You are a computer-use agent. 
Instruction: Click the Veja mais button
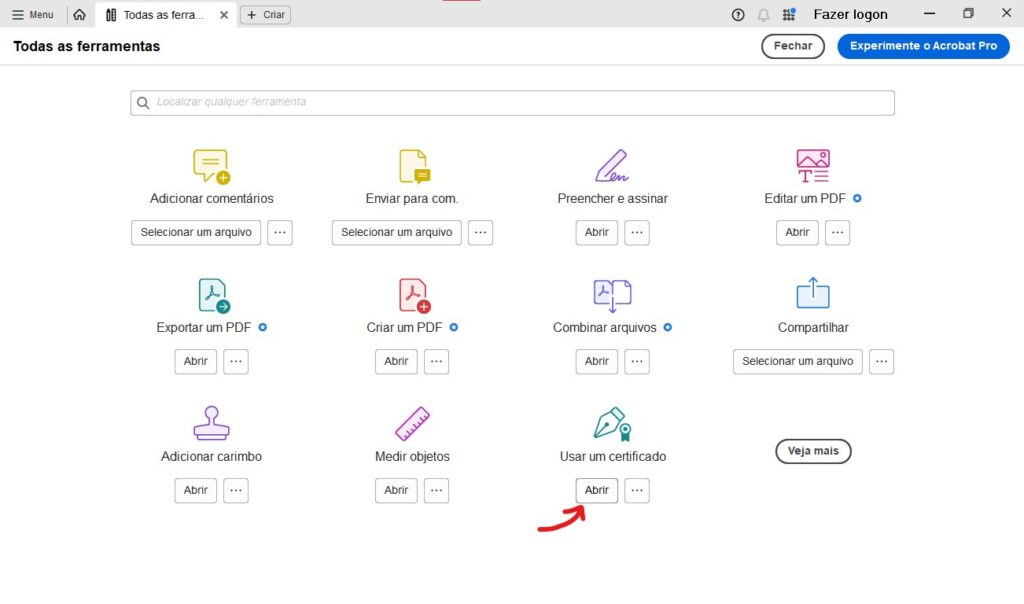pyautogui.click(x=813, y=451)
